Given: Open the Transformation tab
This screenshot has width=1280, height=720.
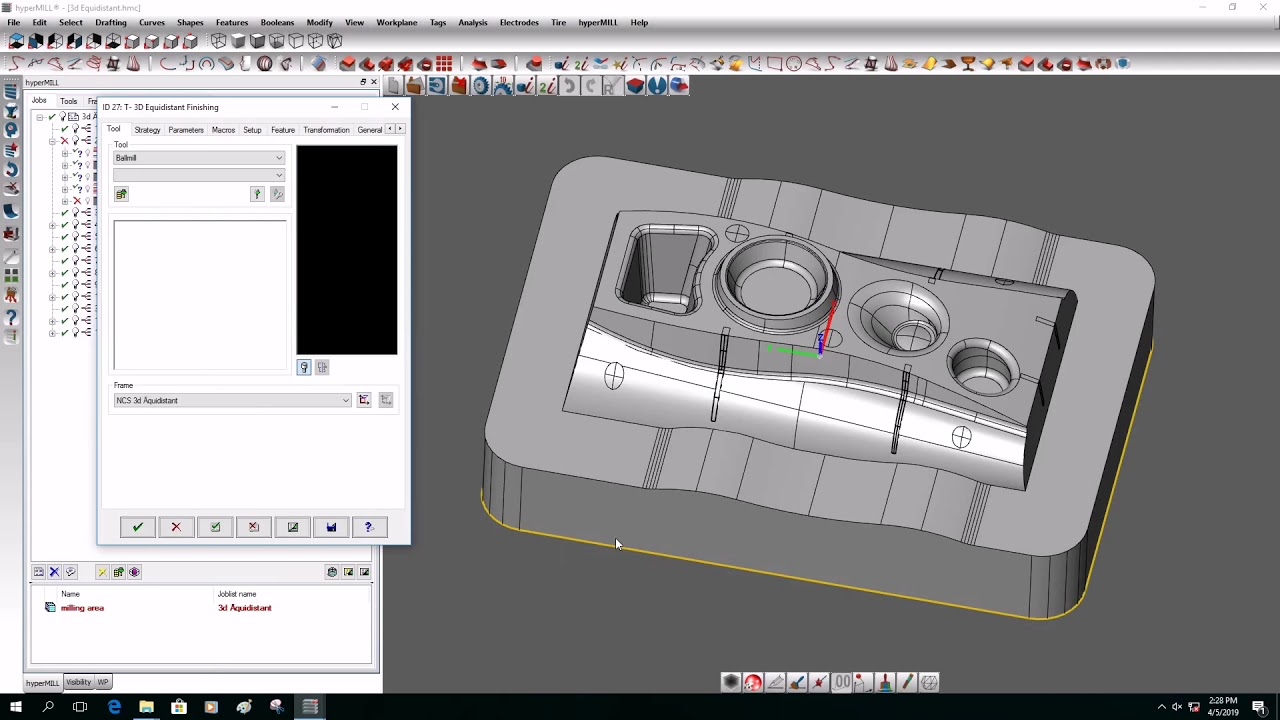Looking at the screenshot, I should [x=326, y=130].
